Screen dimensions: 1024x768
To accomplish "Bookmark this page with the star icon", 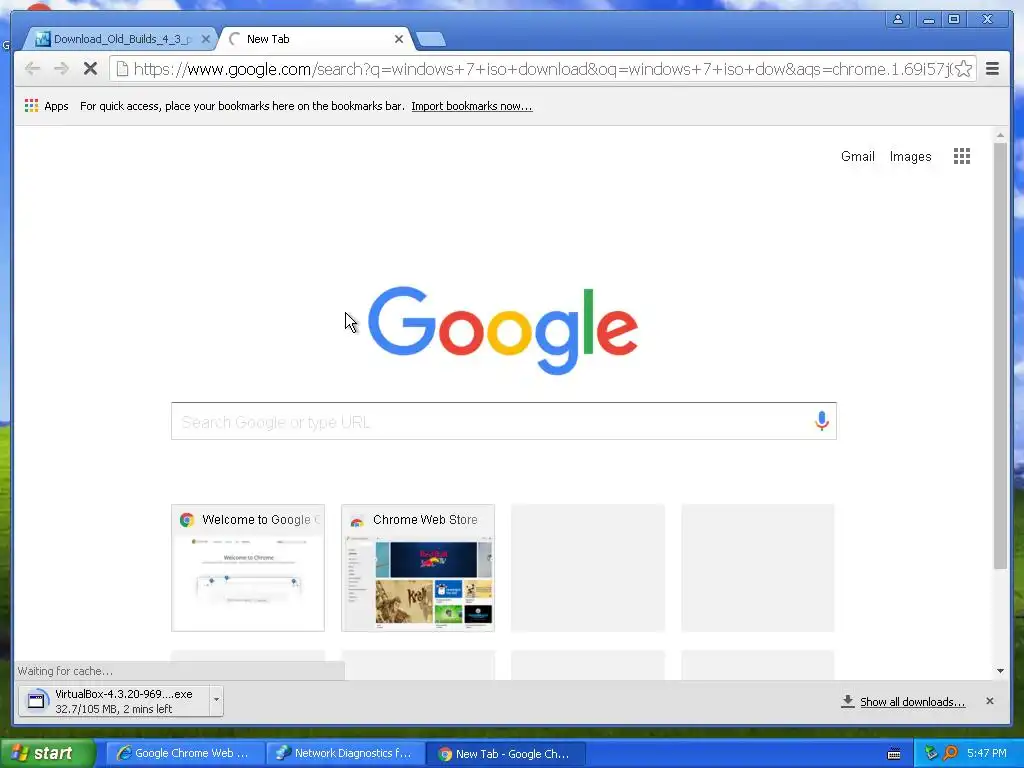I will 963,69.
